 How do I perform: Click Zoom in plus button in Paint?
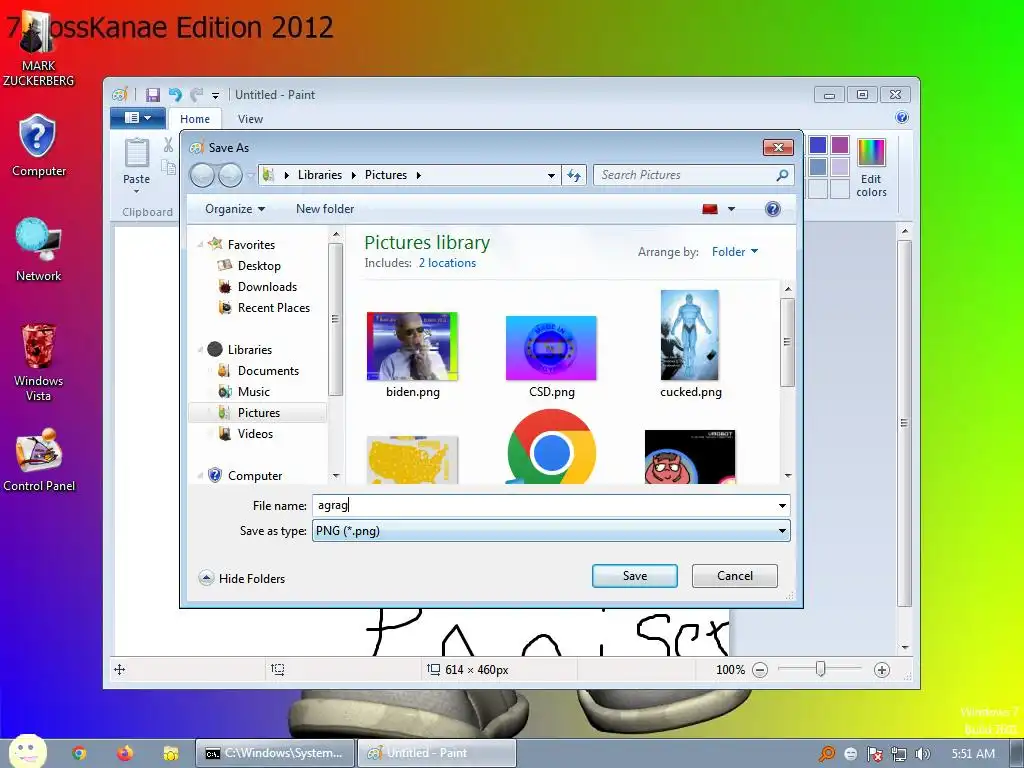pyautogui.click(x=882, y=670)
